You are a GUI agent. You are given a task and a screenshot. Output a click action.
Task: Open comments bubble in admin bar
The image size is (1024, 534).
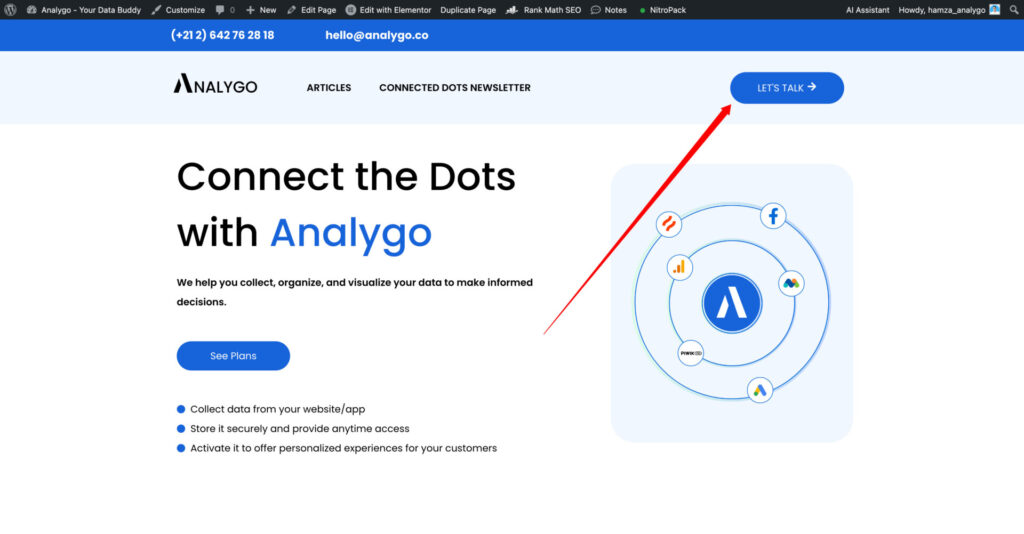(x=224, y=10)
